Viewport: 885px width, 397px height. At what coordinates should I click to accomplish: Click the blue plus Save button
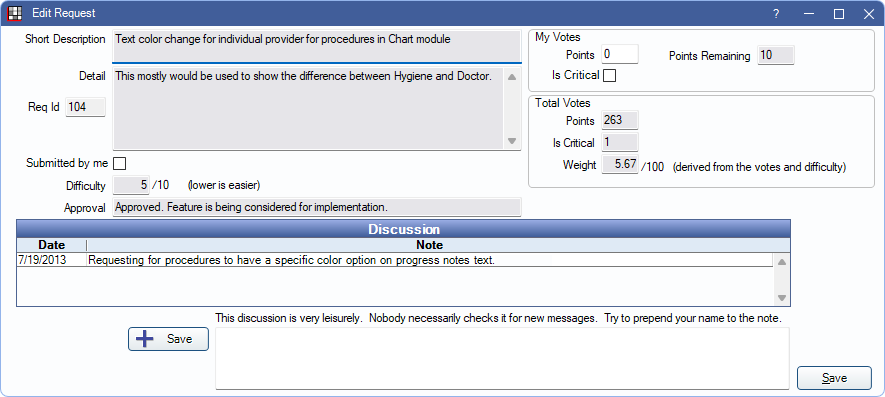click(x=168, y=339)
